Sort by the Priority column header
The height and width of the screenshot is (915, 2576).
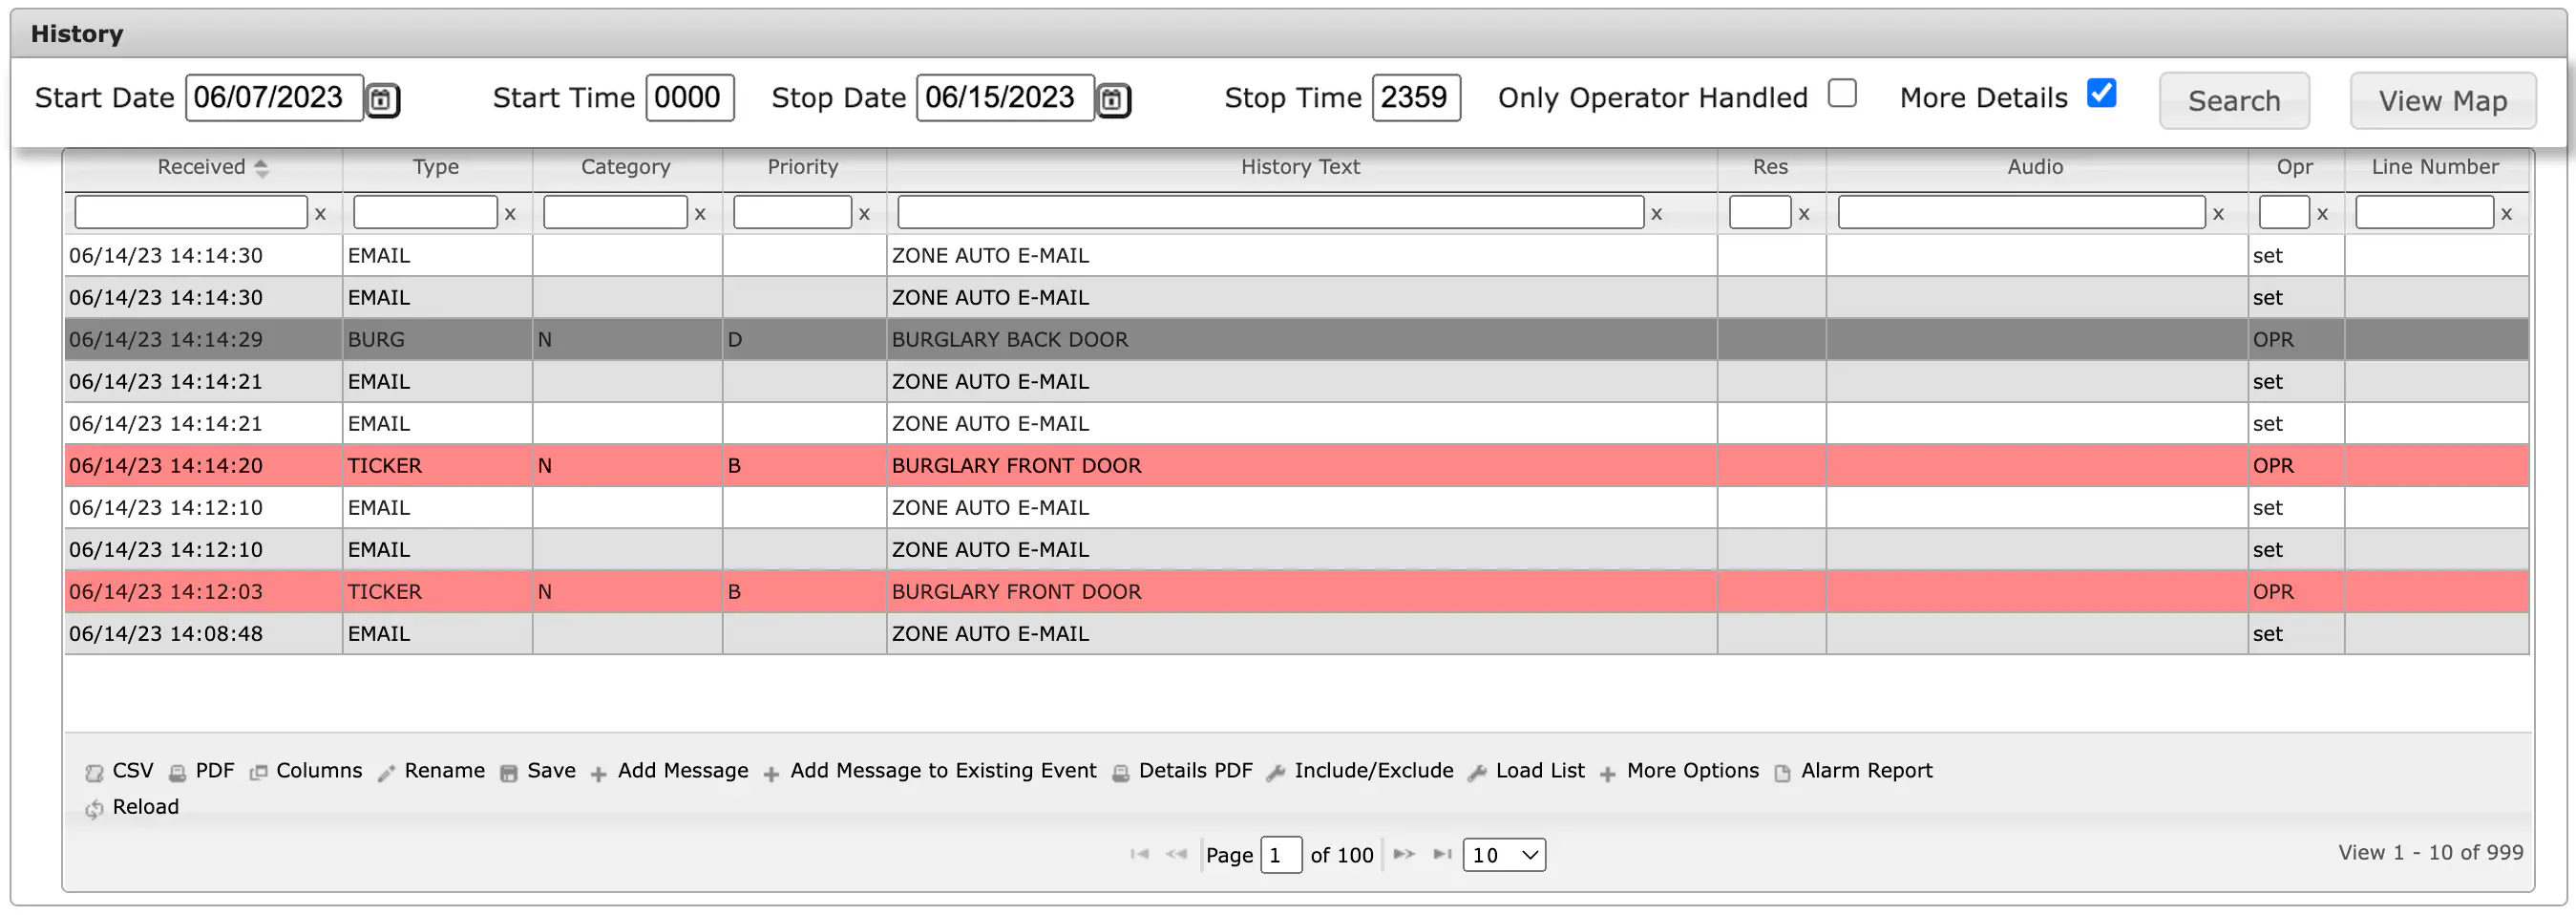(804, 167)
